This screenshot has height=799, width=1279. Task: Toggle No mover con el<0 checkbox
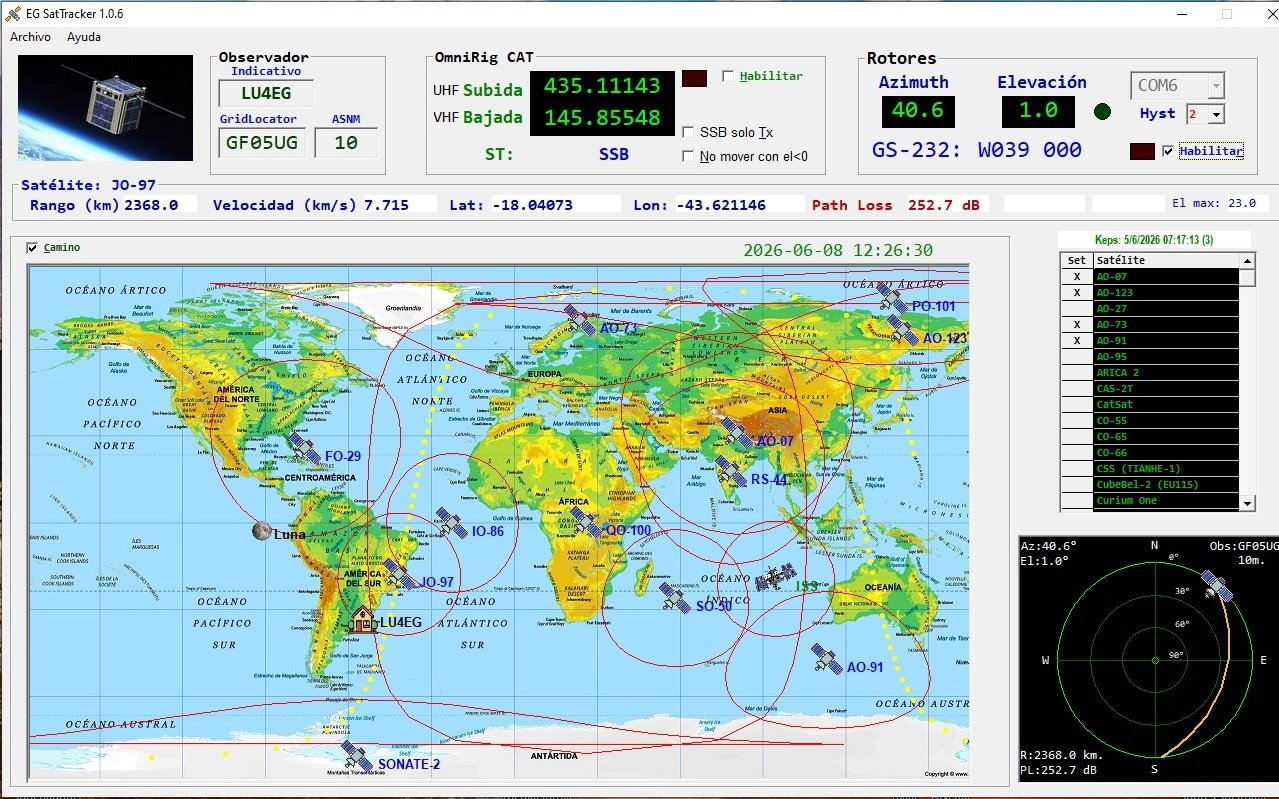(688, 156)
